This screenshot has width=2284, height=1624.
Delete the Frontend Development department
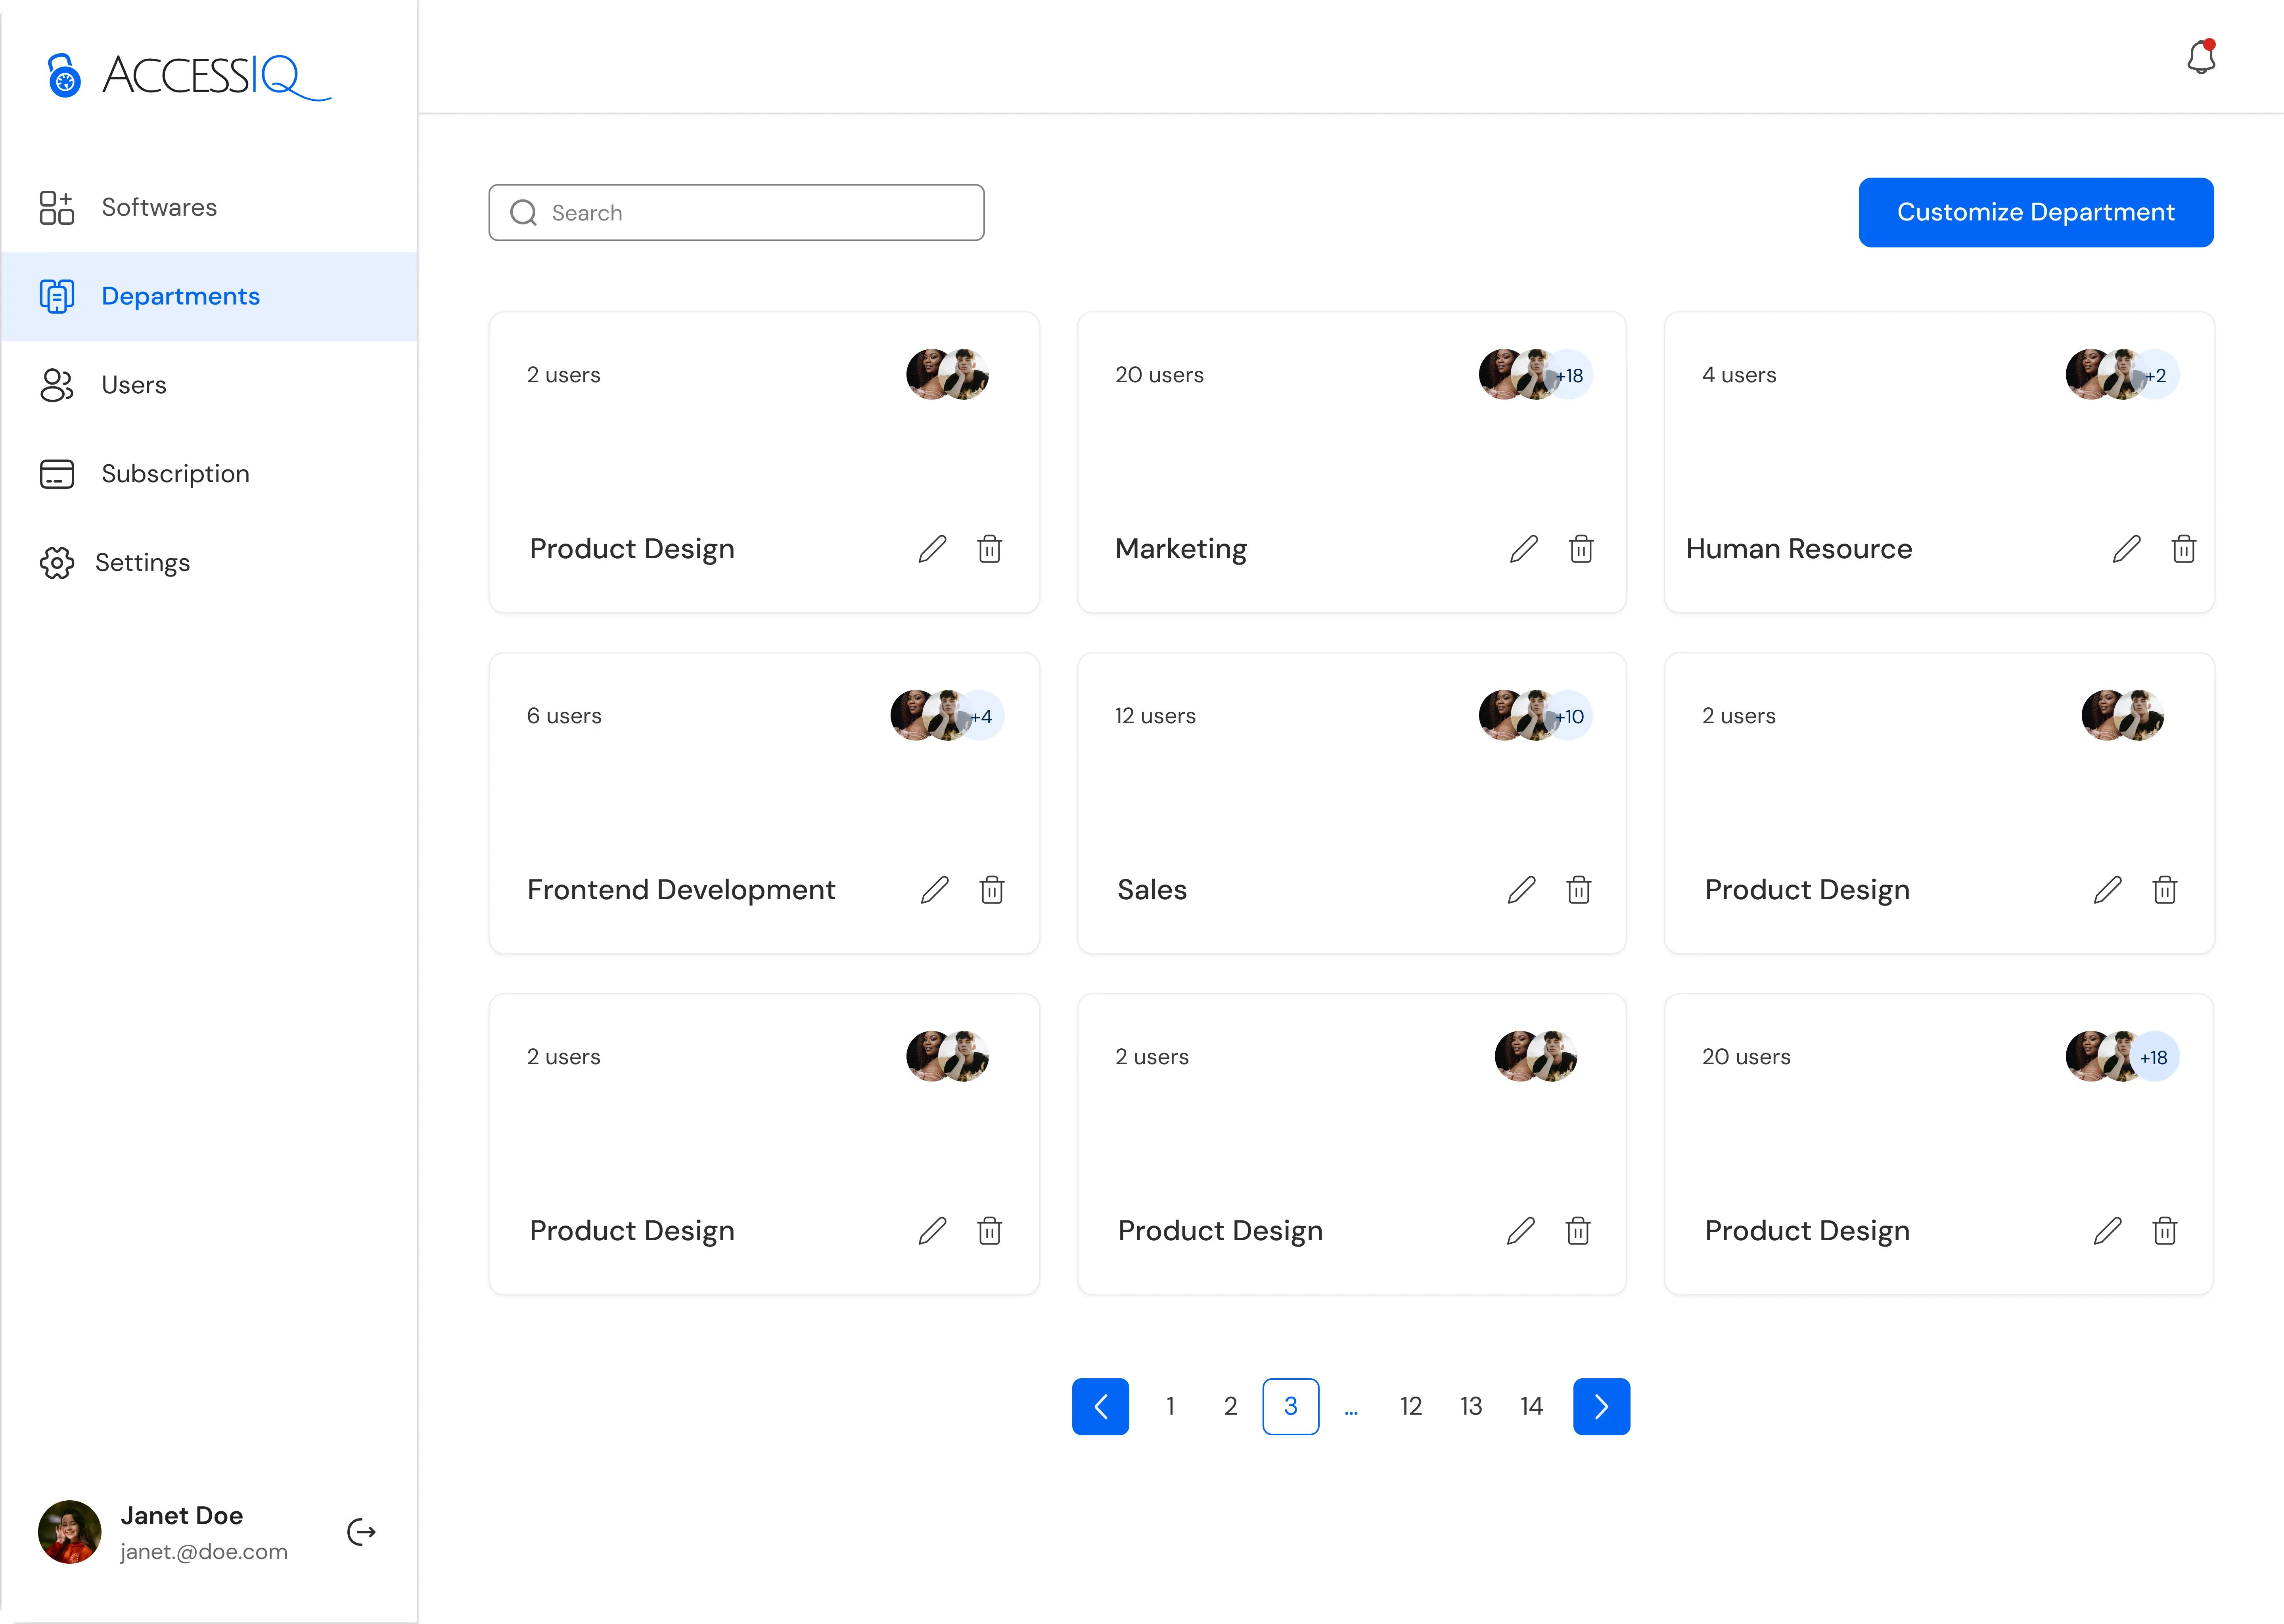tap(991, 890)
